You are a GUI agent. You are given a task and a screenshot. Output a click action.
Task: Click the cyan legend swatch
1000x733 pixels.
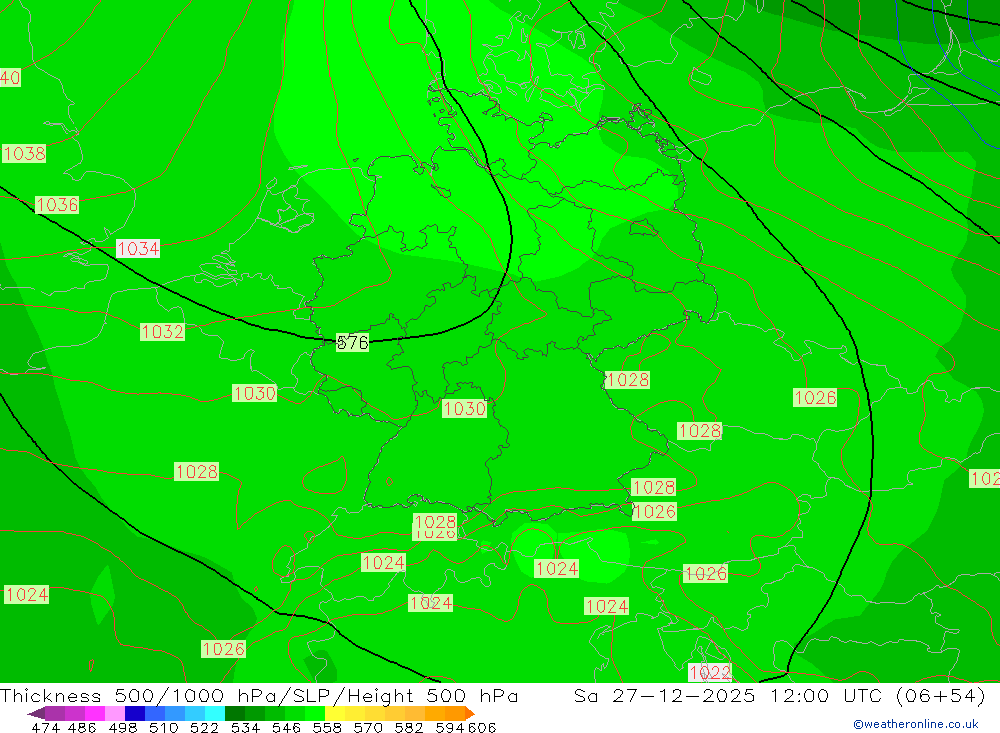pyautogui.click(x=215, y=713)
